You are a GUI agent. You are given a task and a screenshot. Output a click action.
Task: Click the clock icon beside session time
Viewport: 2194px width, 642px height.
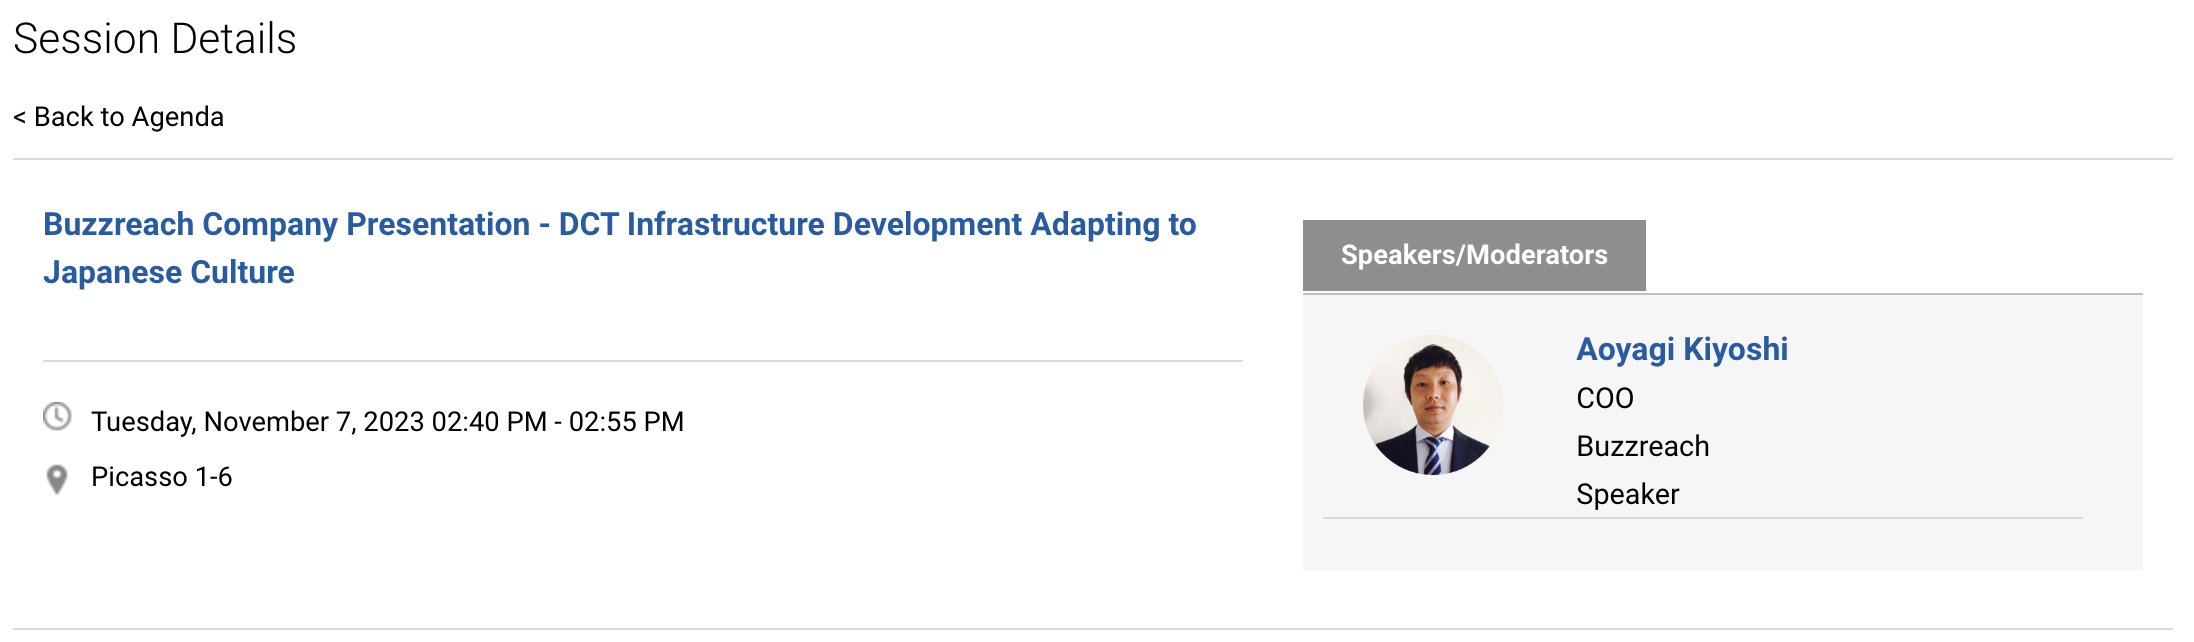click(x=57, y=416)
